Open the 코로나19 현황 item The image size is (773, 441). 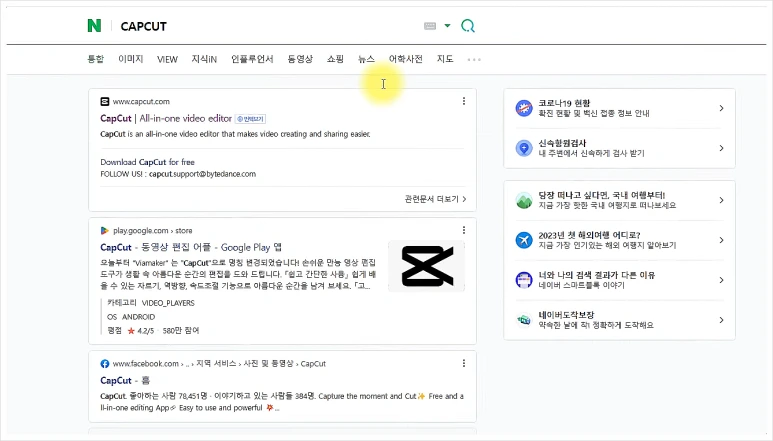pyautogui.click(x=619, y=108)
